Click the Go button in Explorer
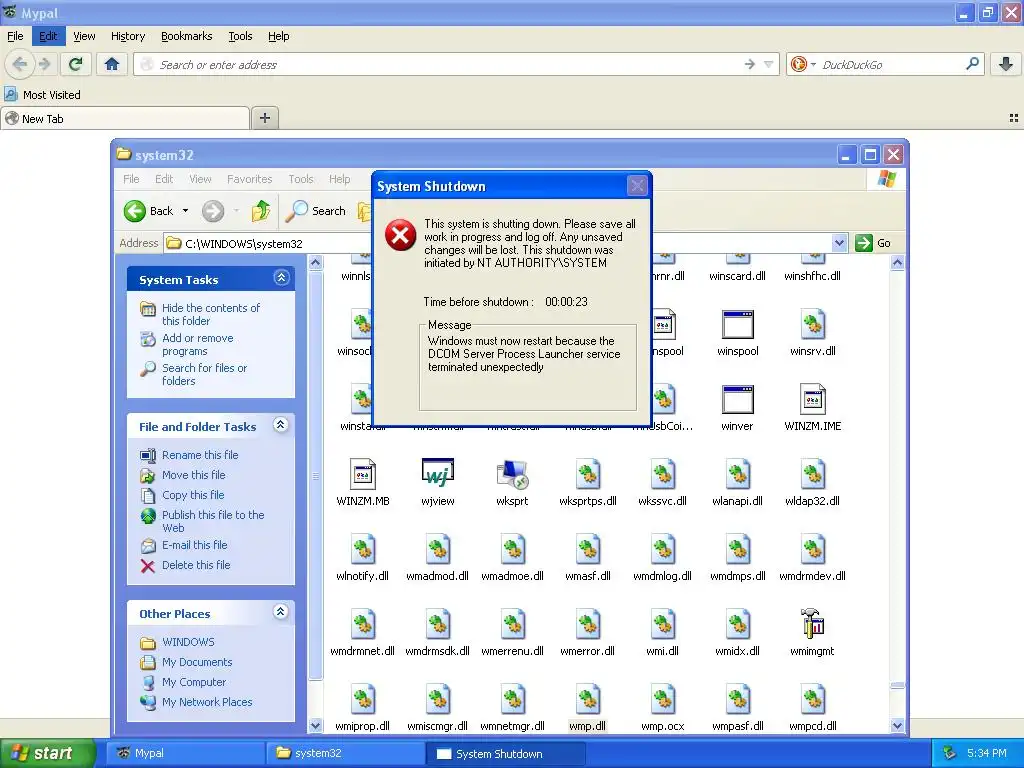 [x=873, y=243]
